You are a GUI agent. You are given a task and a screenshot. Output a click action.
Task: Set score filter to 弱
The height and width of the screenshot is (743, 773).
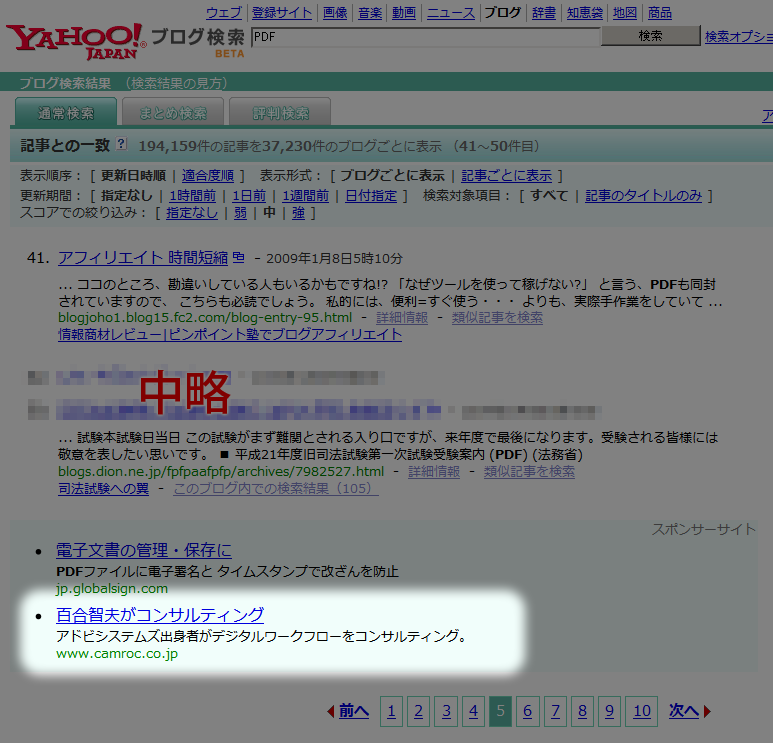(x=240, y=213)
